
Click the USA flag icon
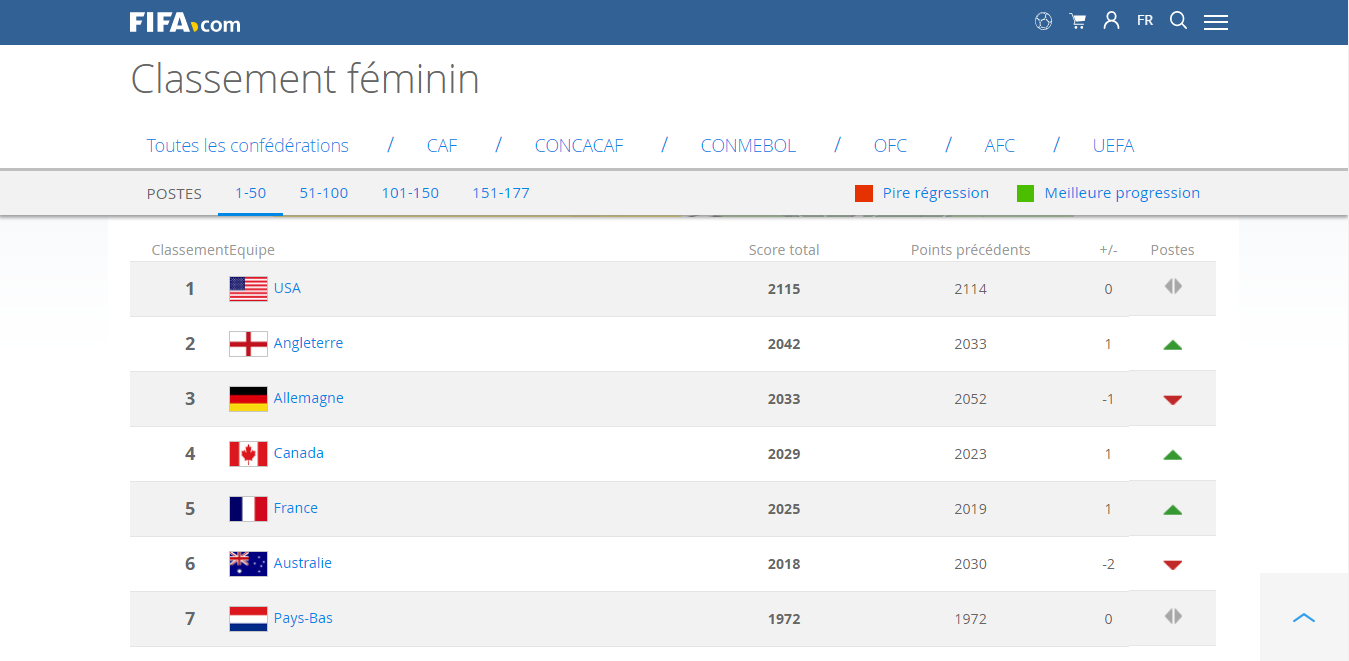[x=248, y=289]
